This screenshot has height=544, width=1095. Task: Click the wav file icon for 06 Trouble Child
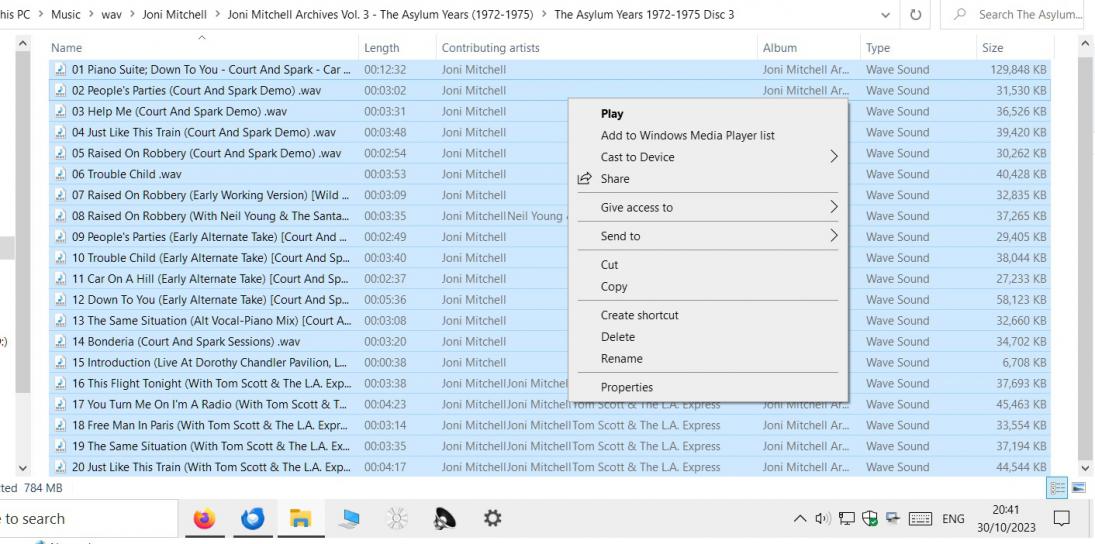61,174
